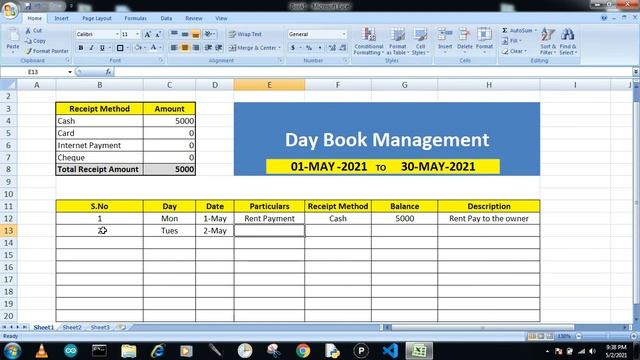Switch to the Page Layout tab
This screenshot has height=360, width=640.
(97, 18)
